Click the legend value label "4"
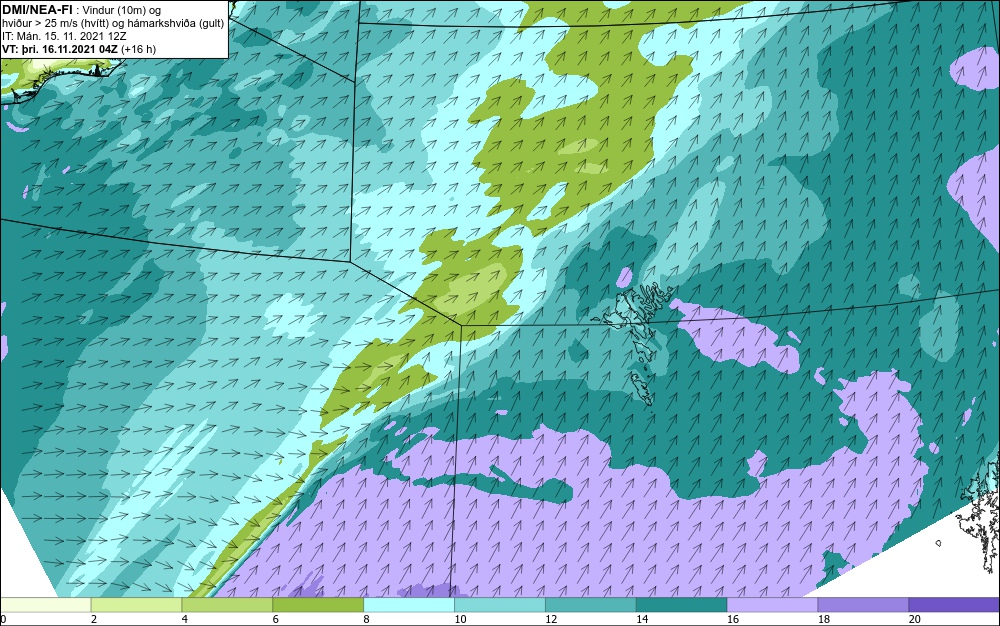The width and height of the screenshot is (1000, 626). (184, 619)
